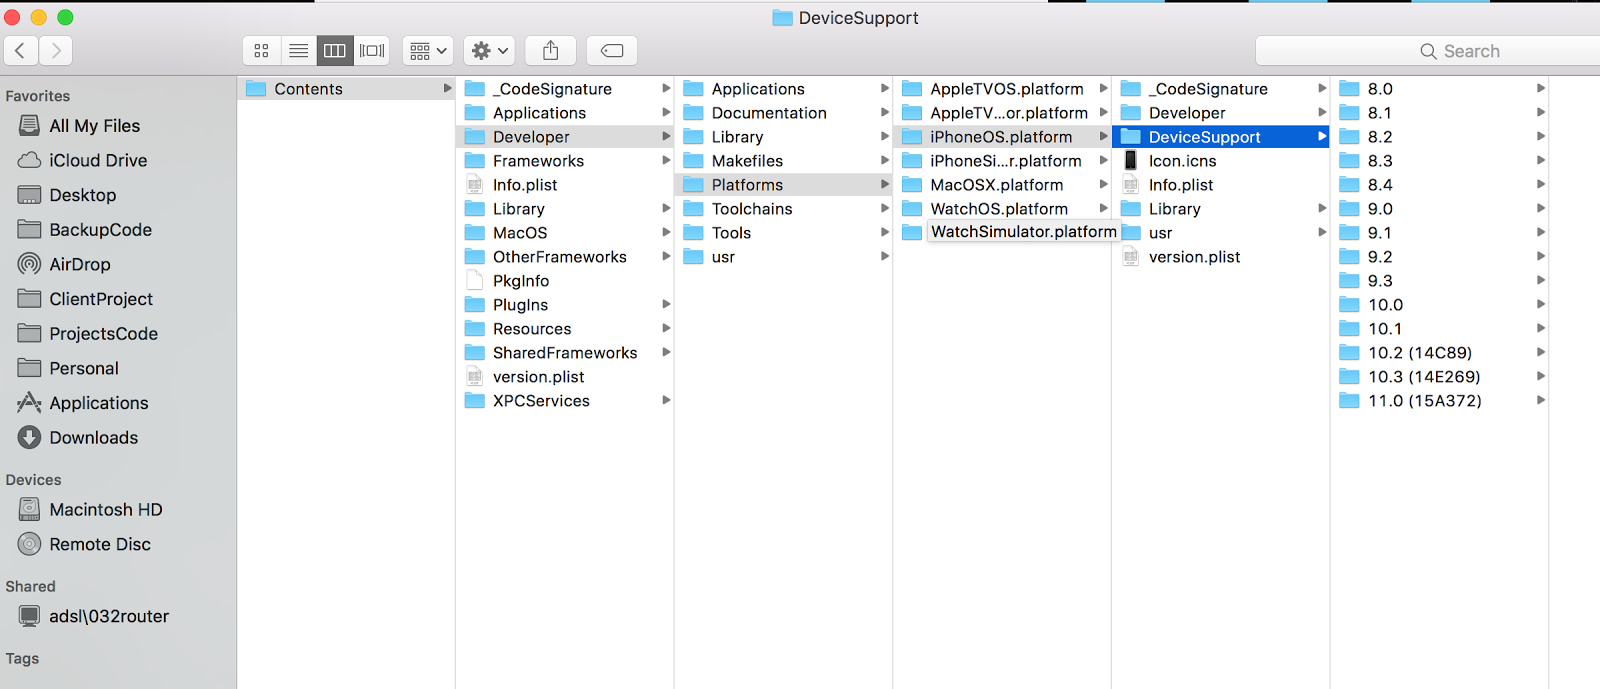Select version.plist in iPhoneOS.platform column
The image size is (1600, 689).
[1221, 257]
